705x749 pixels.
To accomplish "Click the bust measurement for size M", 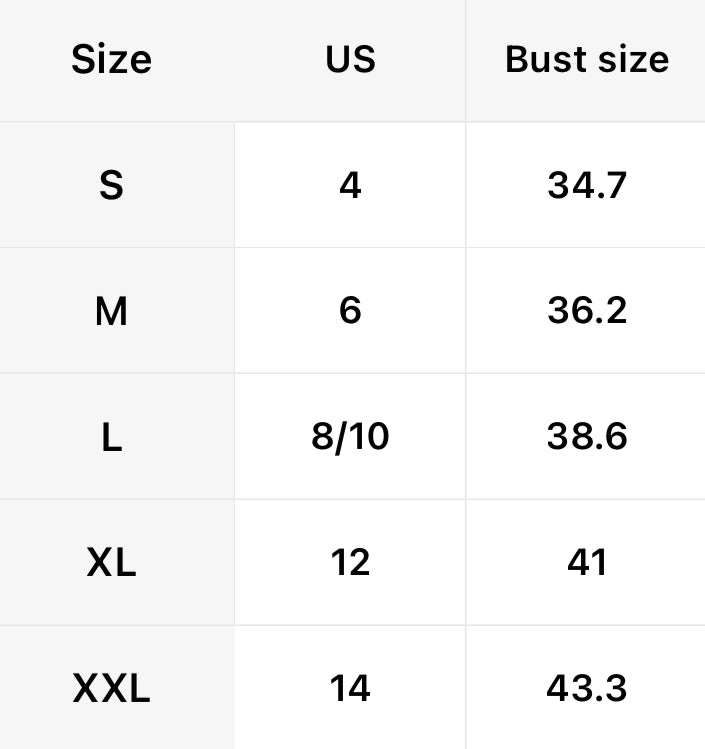I will [x=586, y=312].
